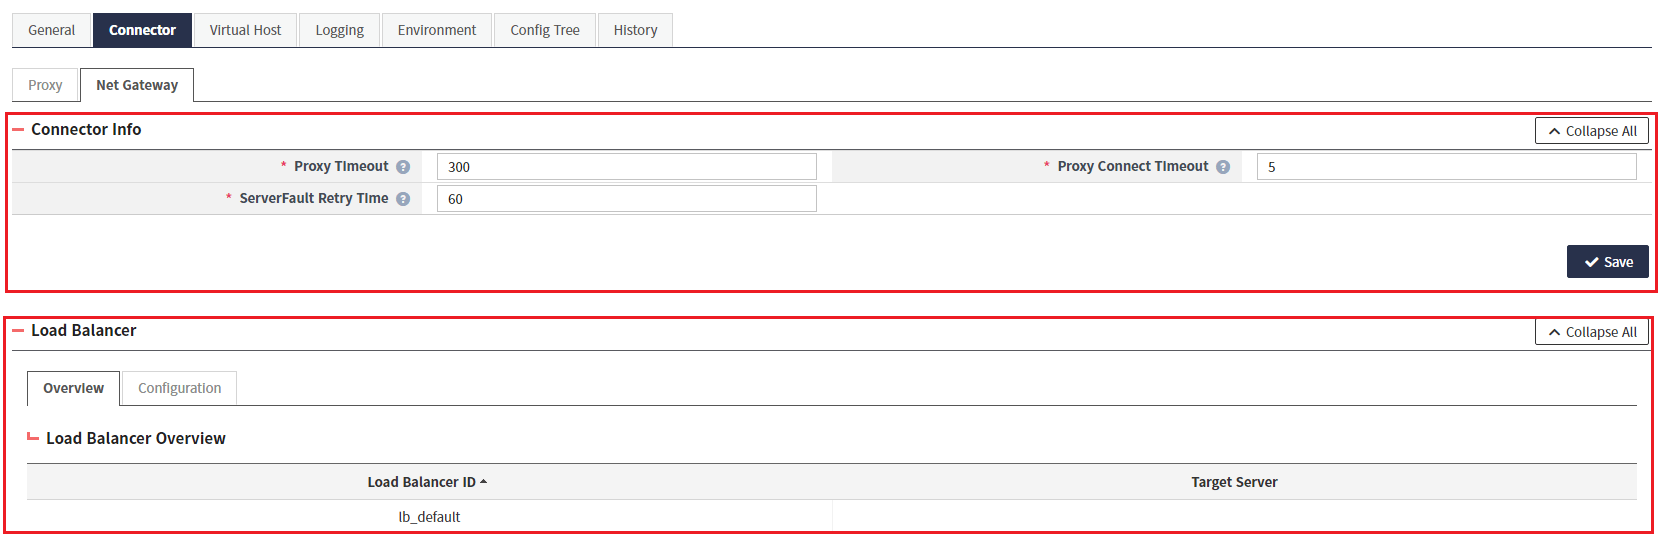Focus the Proxy Connect Timeout field
The height and width of the screenshot is (555, 1668).
coord(1447,167)
